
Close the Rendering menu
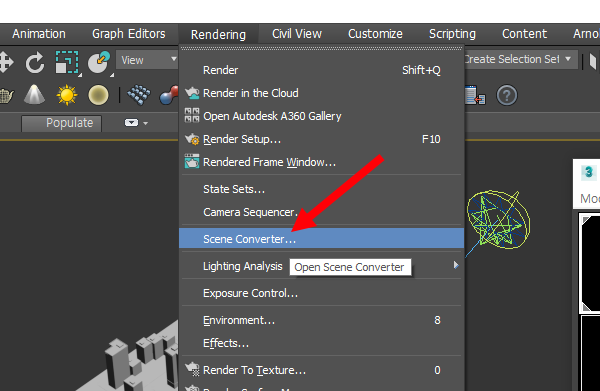click(218, 34)
